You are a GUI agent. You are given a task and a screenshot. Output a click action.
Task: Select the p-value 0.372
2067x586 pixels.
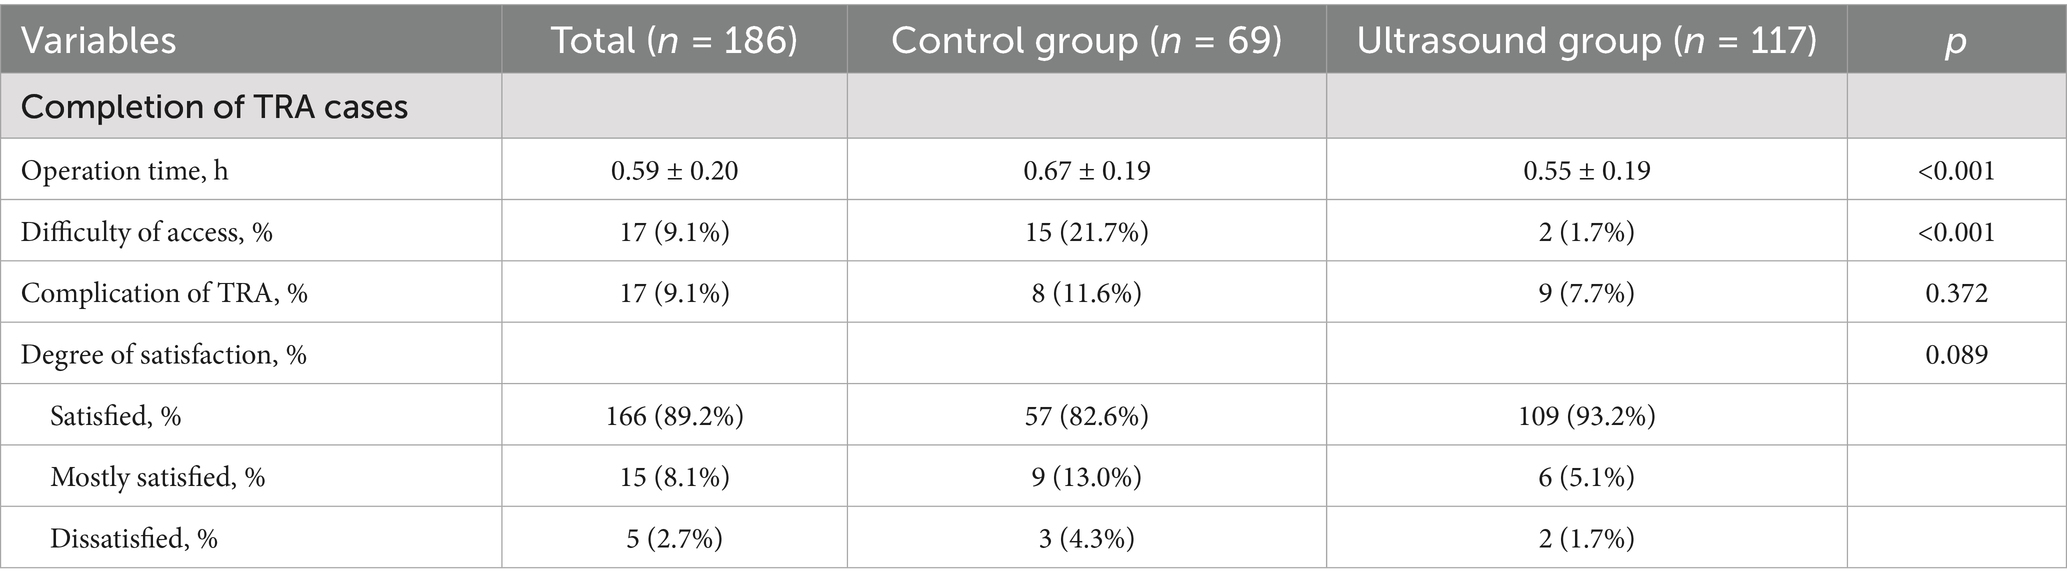coord(1956,293)
